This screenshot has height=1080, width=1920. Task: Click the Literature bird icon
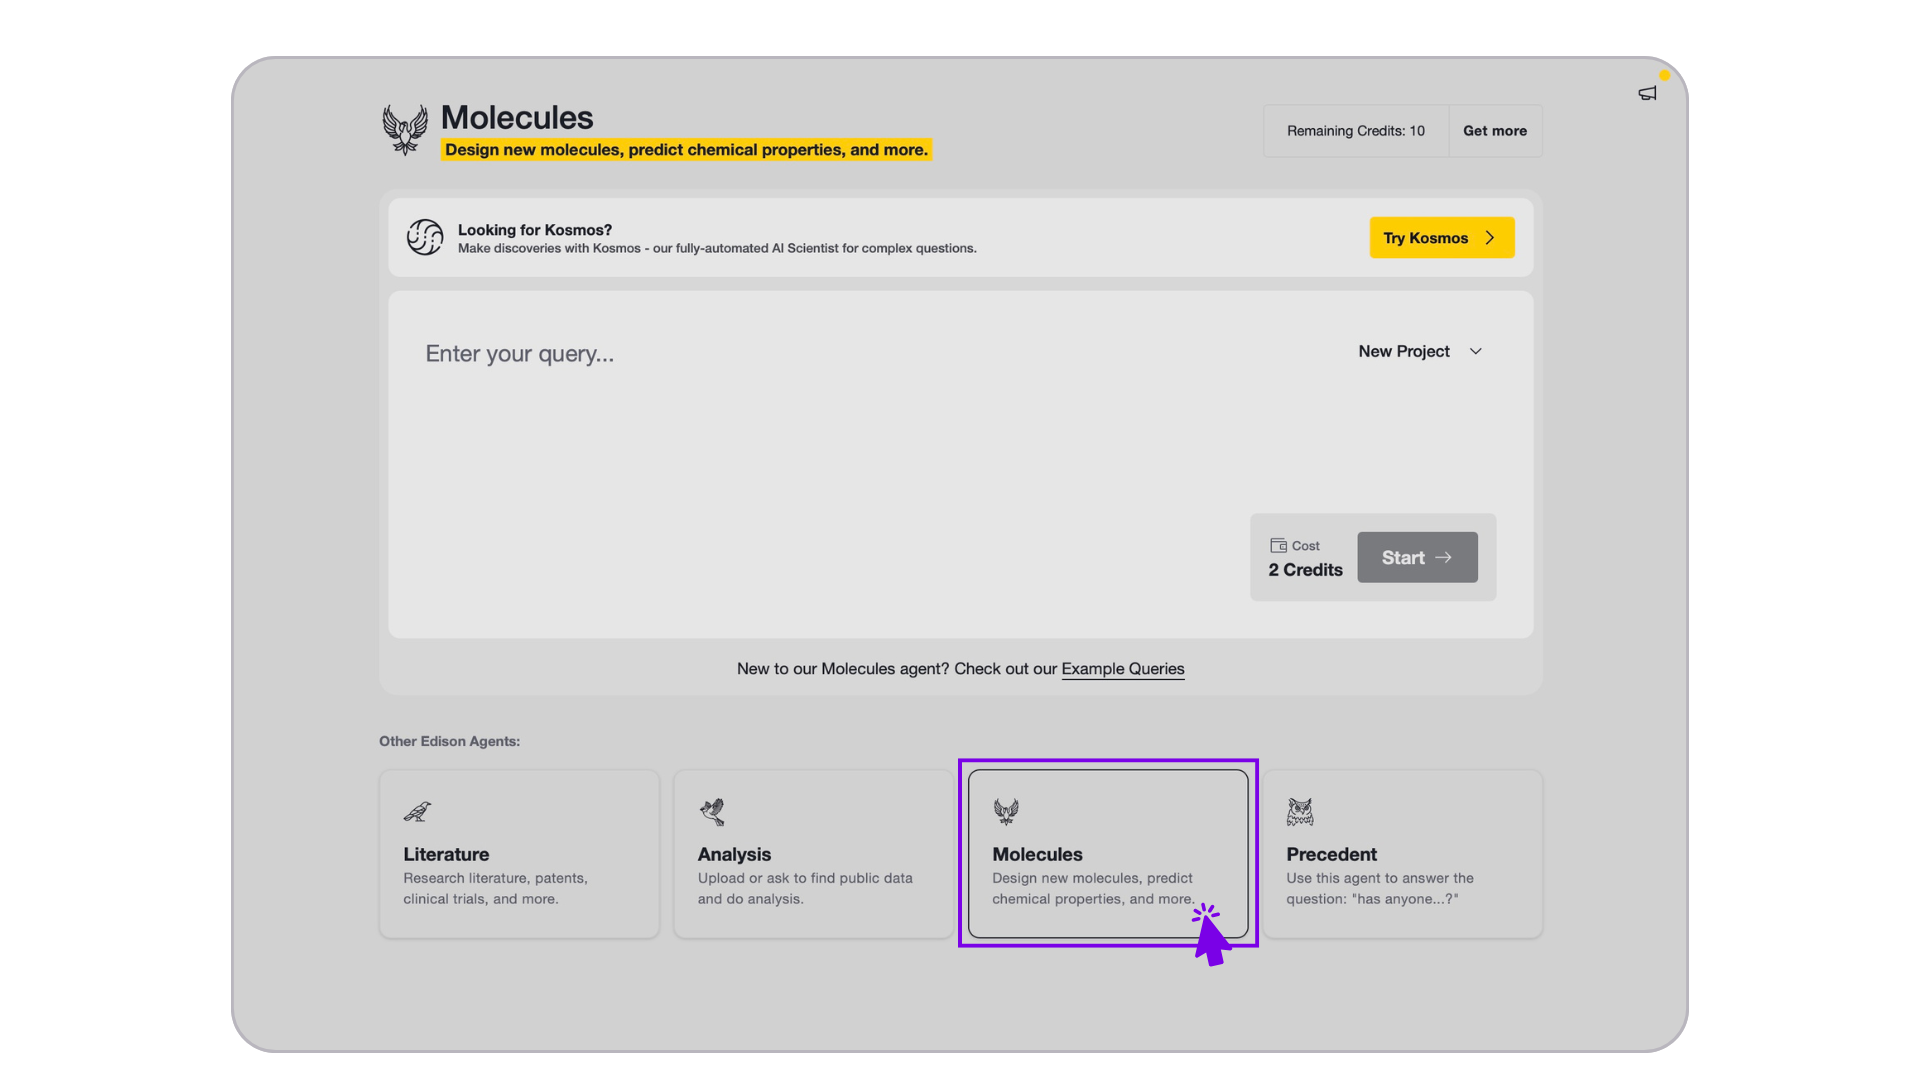pyautogui.click(x=417, y=811)
